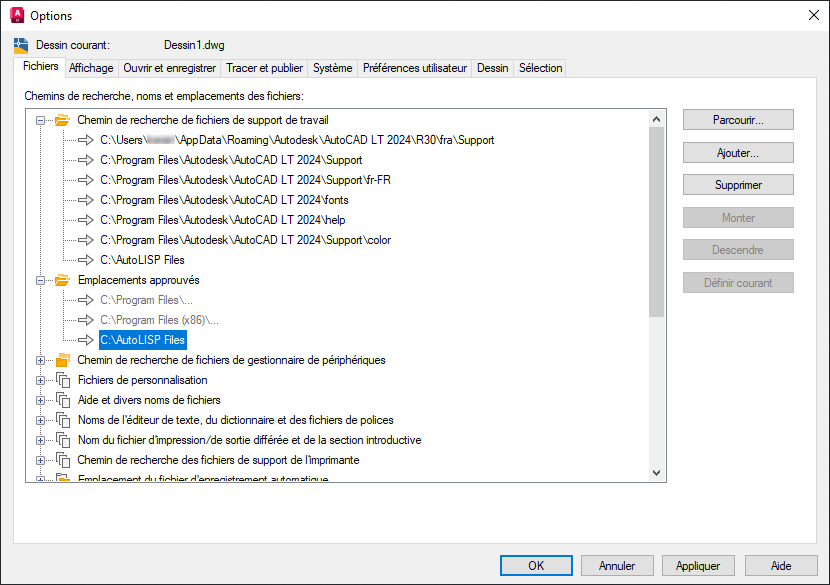Select highlighted C:\AutoLISP Files under Emplacements approuvés
830x585 pixels.
pos(142,340)
